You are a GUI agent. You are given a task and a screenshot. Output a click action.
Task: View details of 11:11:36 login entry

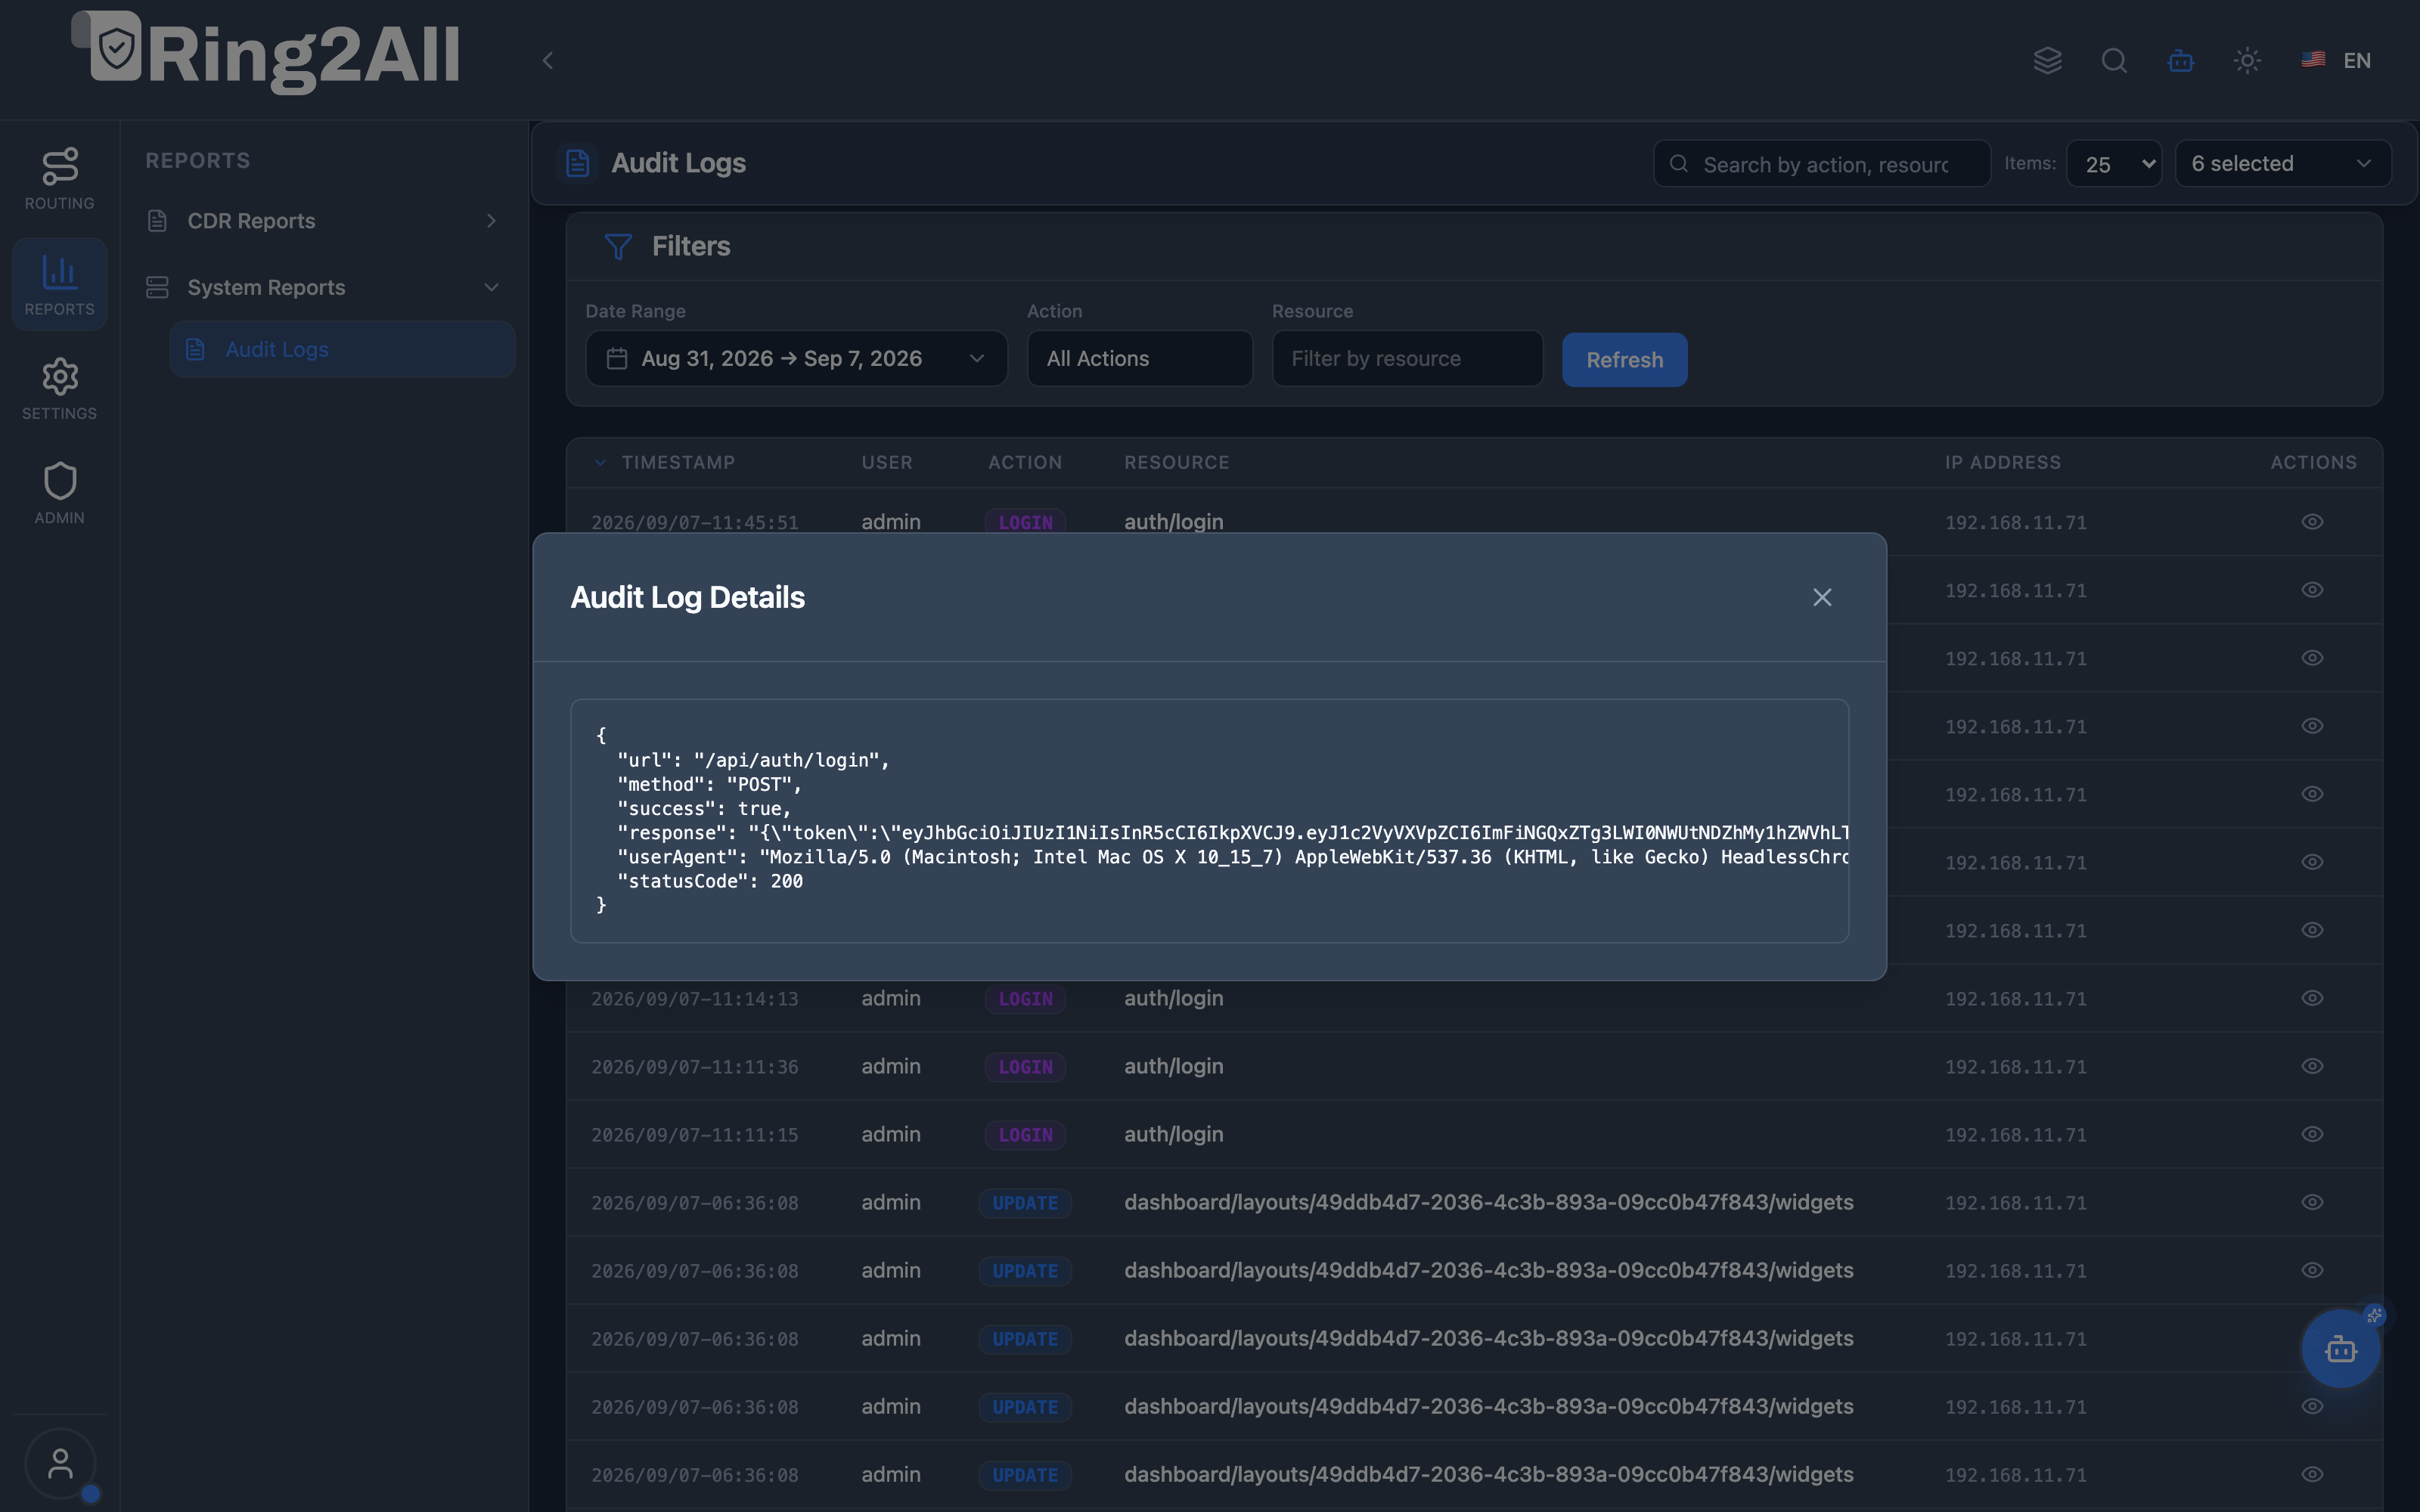2312,1066
